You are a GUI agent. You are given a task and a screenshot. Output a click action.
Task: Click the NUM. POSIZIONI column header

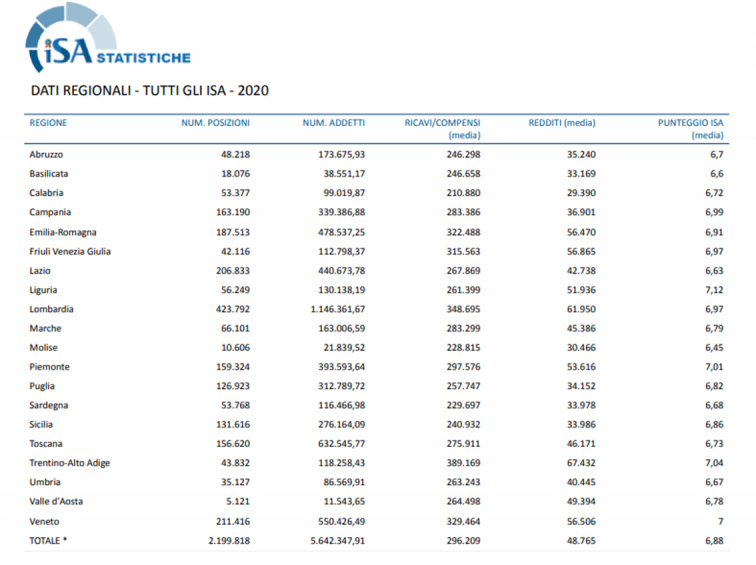click(x=215, y=123)
